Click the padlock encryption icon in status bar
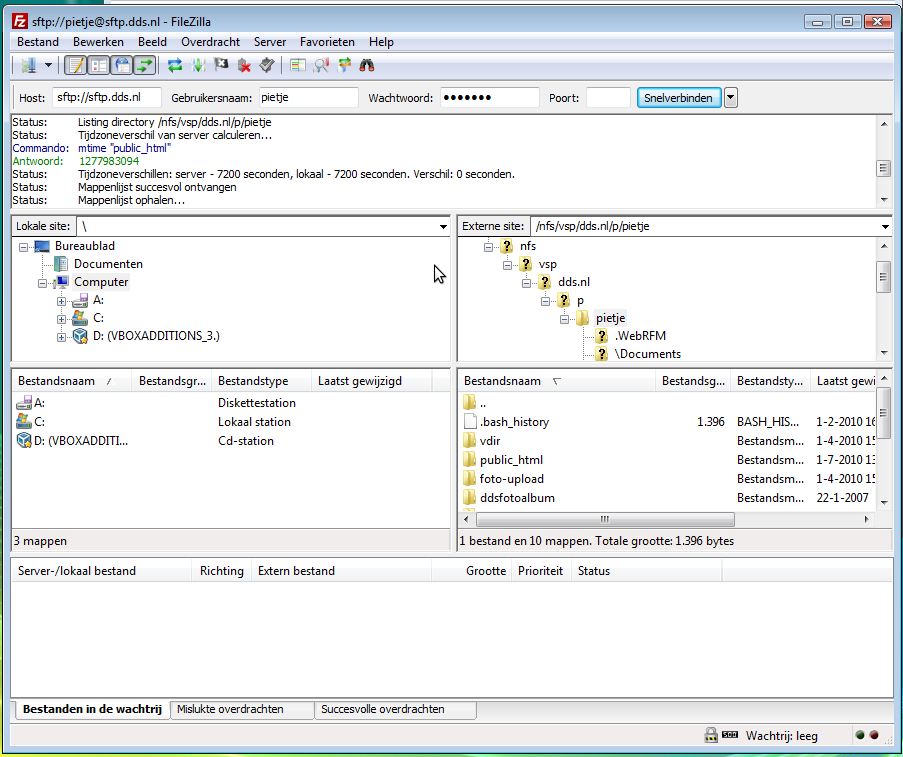 tap(711, 735)
